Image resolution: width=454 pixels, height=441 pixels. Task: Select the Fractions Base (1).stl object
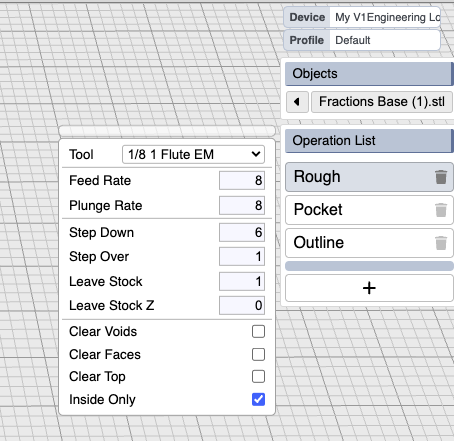click(x=382, y=102)
